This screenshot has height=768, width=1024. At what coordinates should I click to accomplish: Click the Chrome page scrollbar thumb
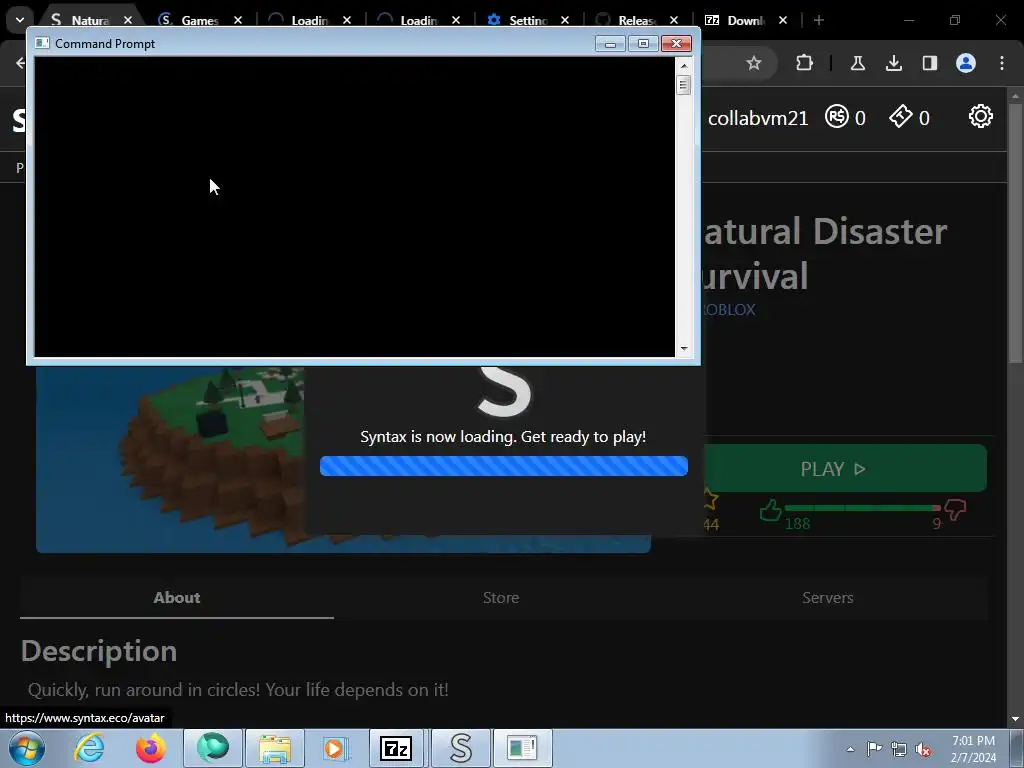(x=1016, y=232)
